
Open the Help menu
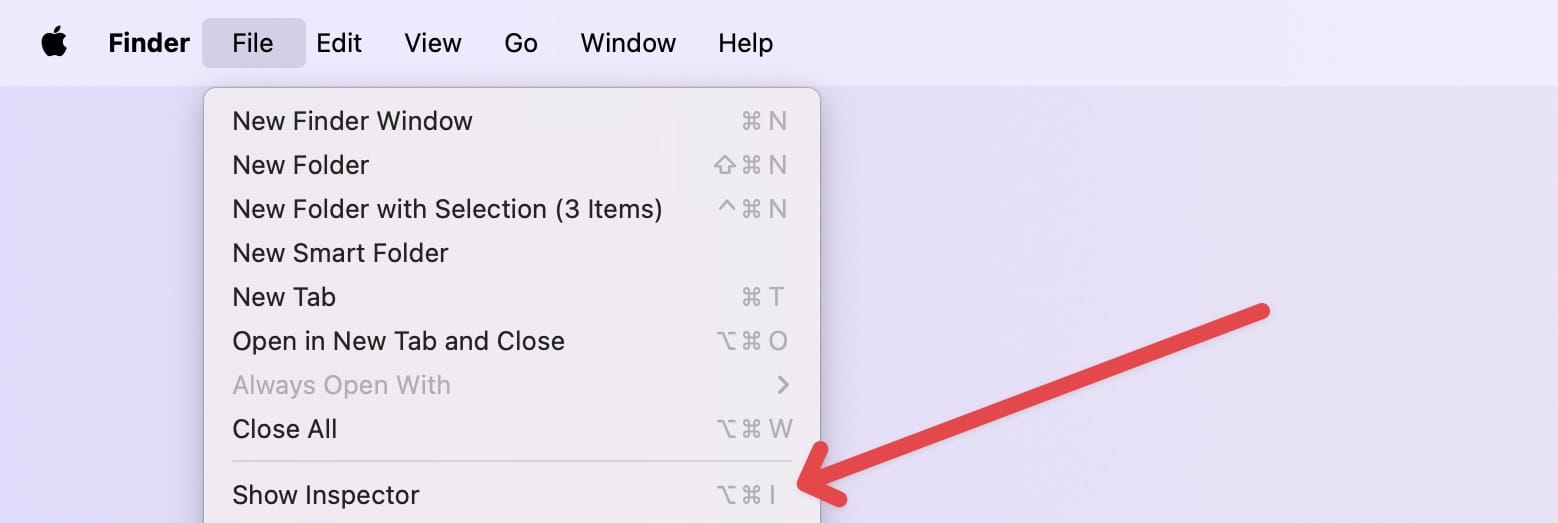click(x=745, y=43)
